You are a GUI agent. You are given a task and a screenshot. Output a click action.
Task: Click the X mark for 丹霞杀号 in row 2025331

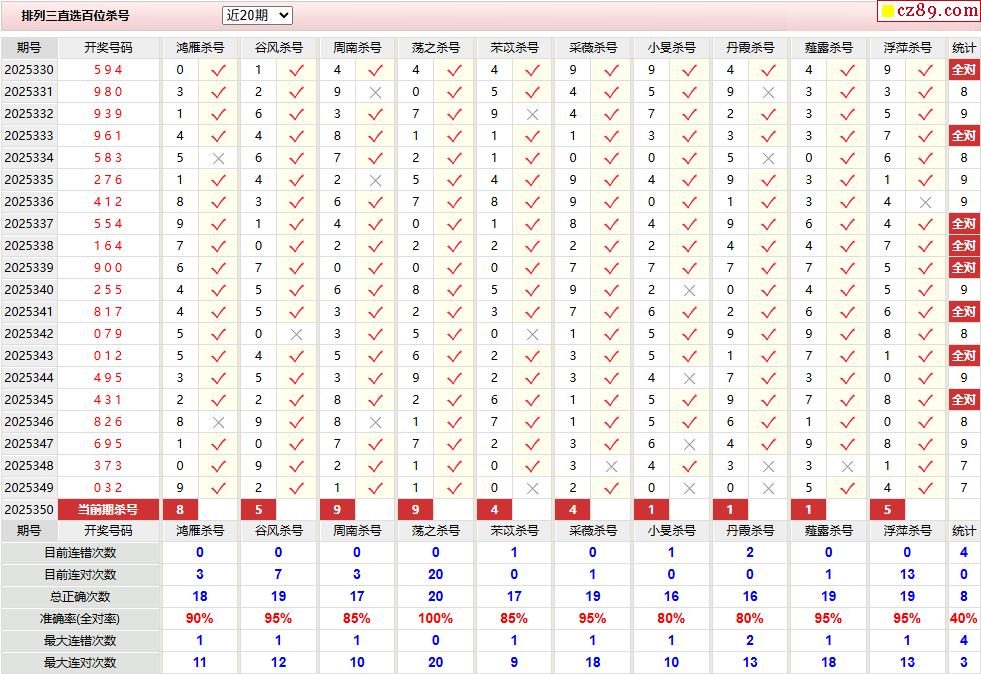[x=768, y=92]
